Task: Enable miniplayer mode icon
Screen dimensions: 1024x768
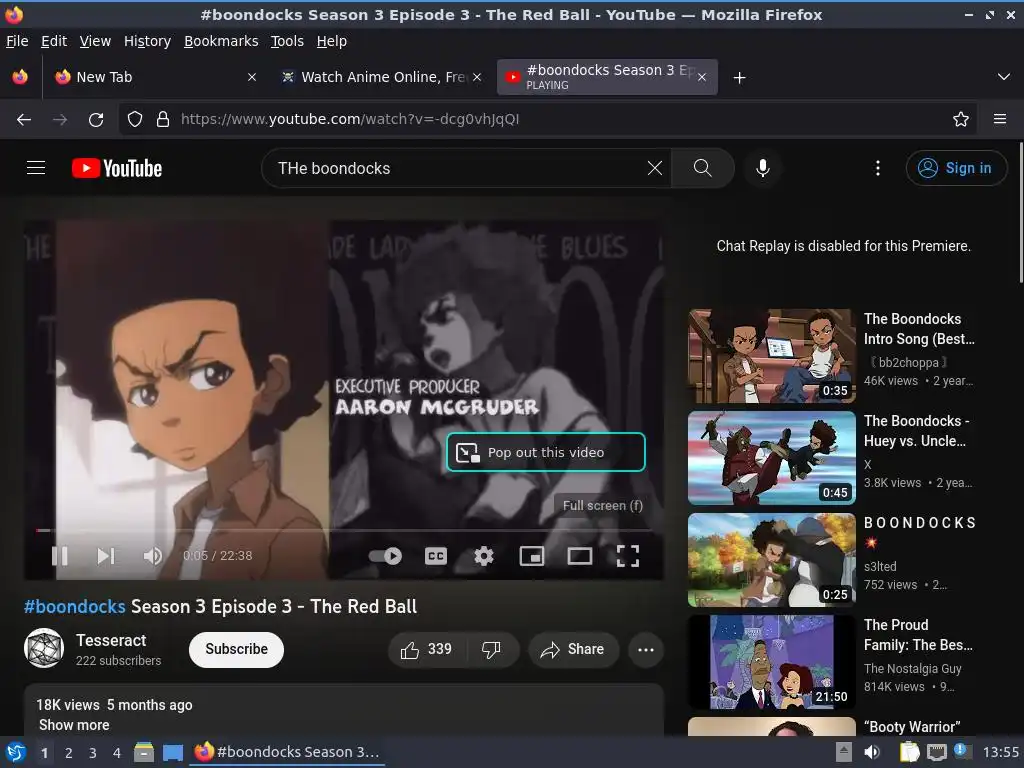Action: (532, 556)
